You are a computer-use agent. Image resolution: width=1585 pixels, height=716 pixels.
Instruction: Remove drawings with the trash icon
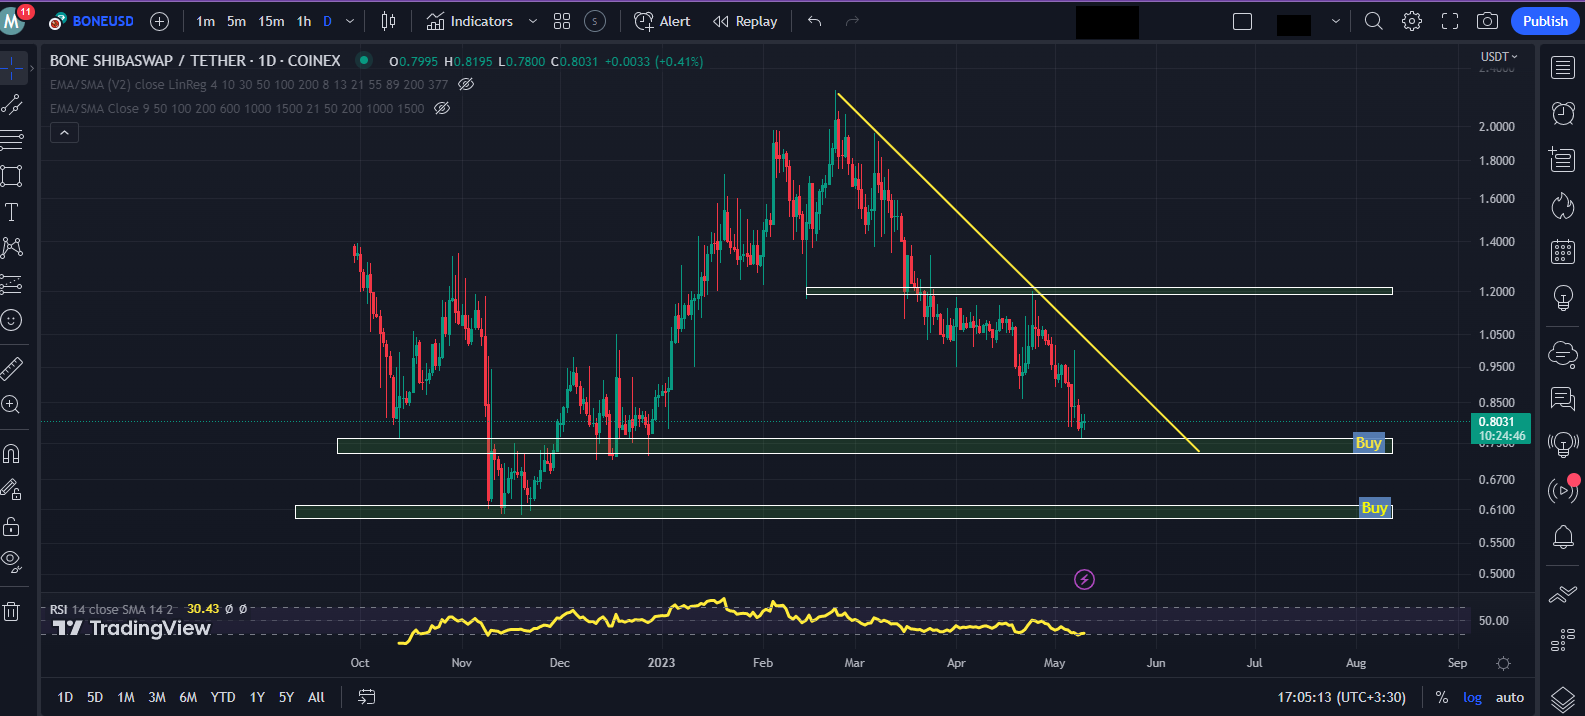tap(12, 611)
